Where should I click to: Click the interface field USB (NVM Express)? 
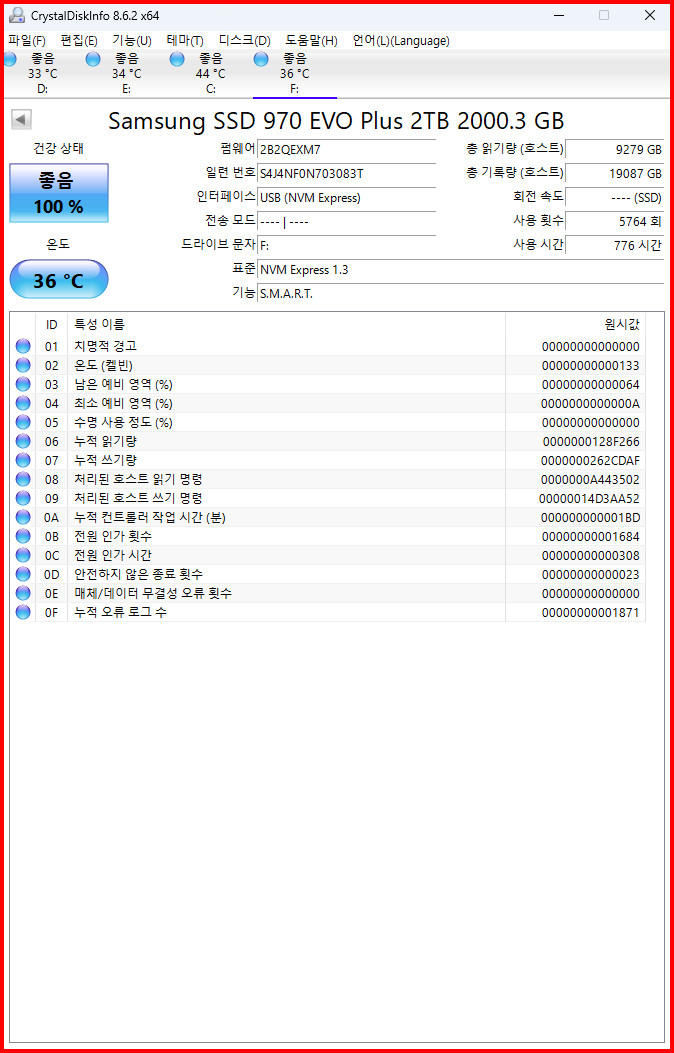(346, 197)
